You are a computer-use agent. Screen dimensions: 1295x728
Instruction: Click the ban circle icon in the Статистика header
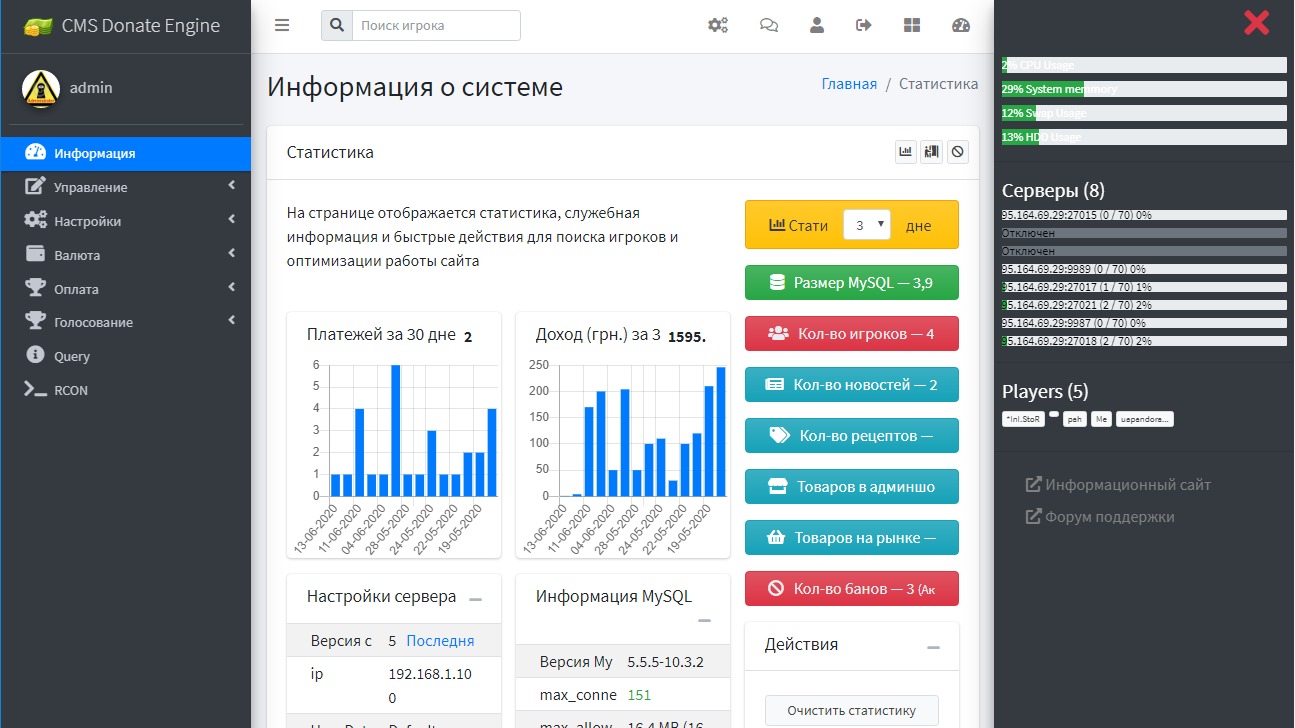[x=958, y=152]
